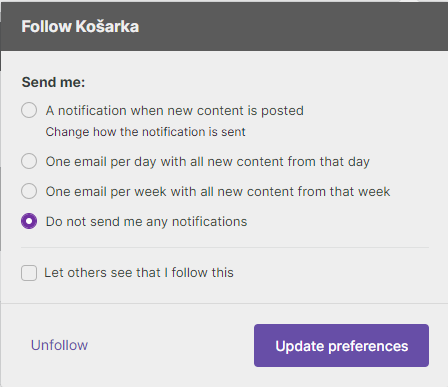Screen dimensions: 448x387
Task: Select the new content notification radio button
Action: coord(29,110)
